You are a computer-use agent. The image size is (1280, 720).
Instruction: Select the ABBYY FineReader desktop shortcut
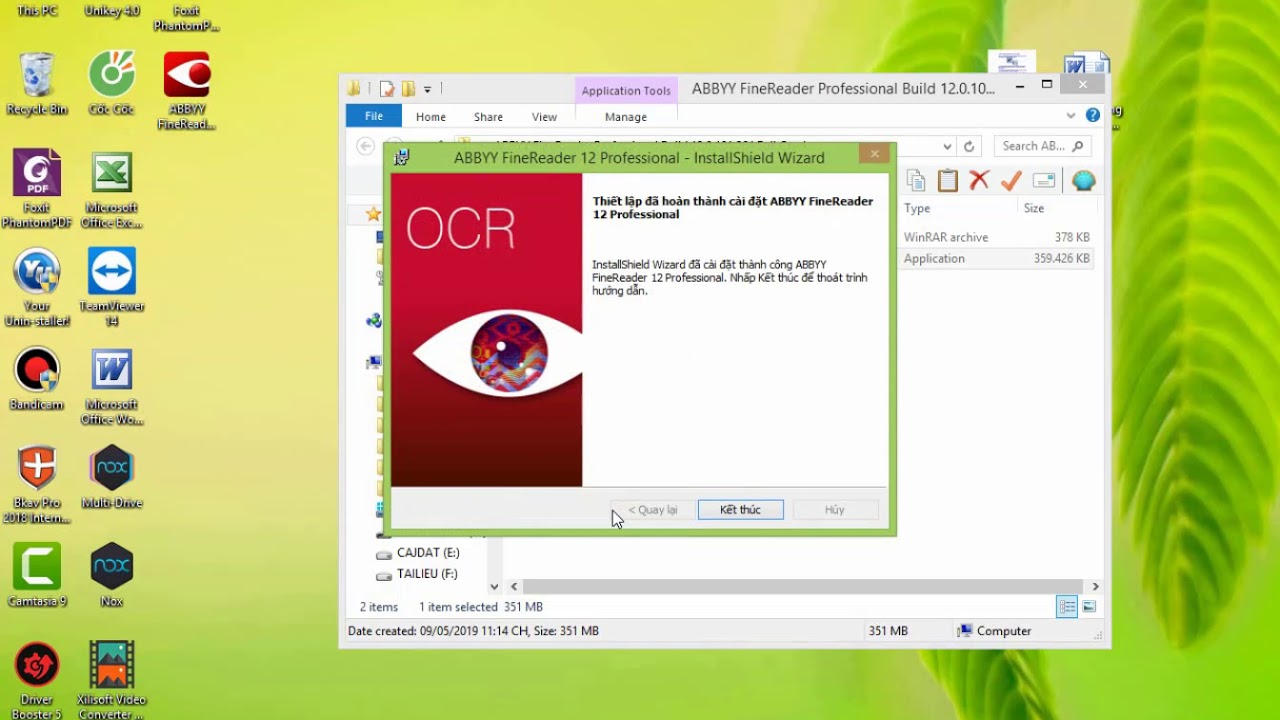[187, 91]
